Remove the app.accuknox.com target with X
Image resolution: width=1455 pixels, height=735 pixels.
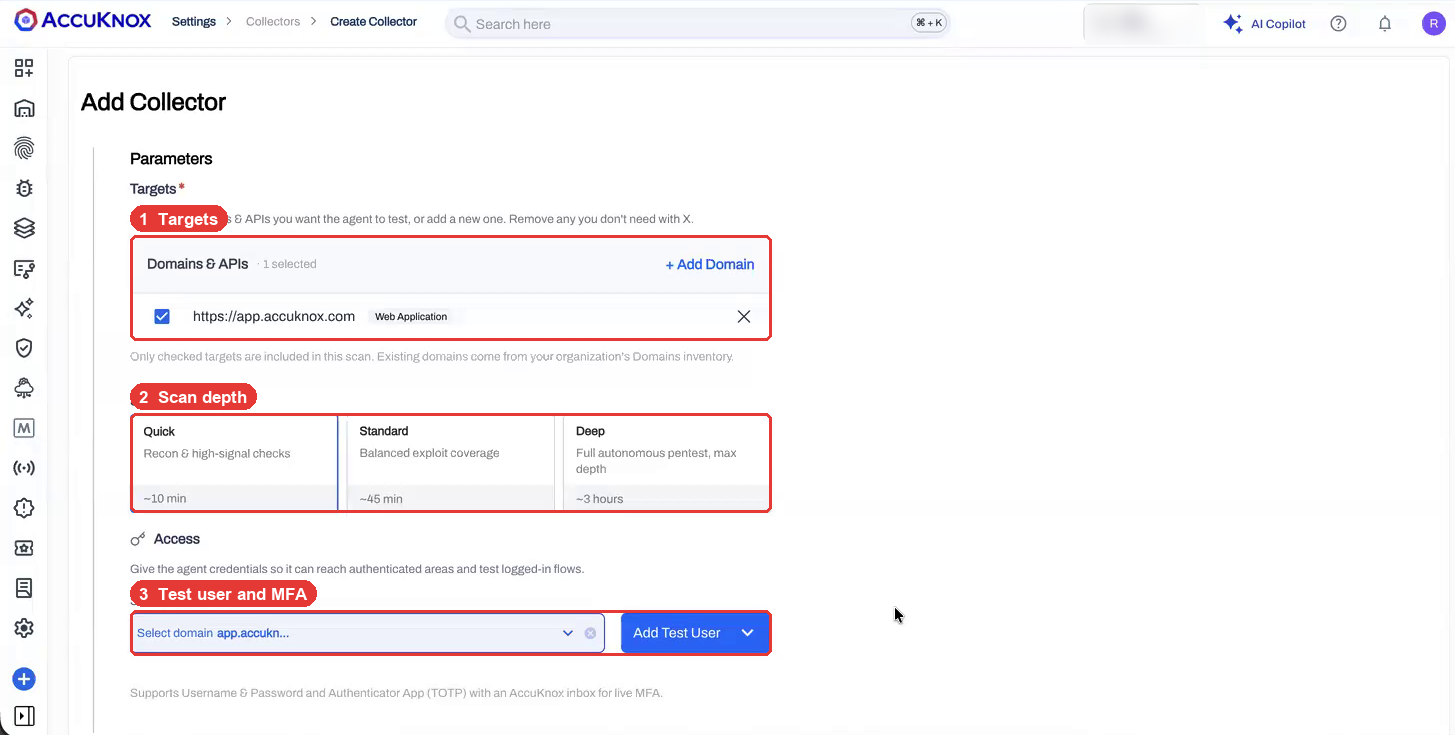click(744, 317)
